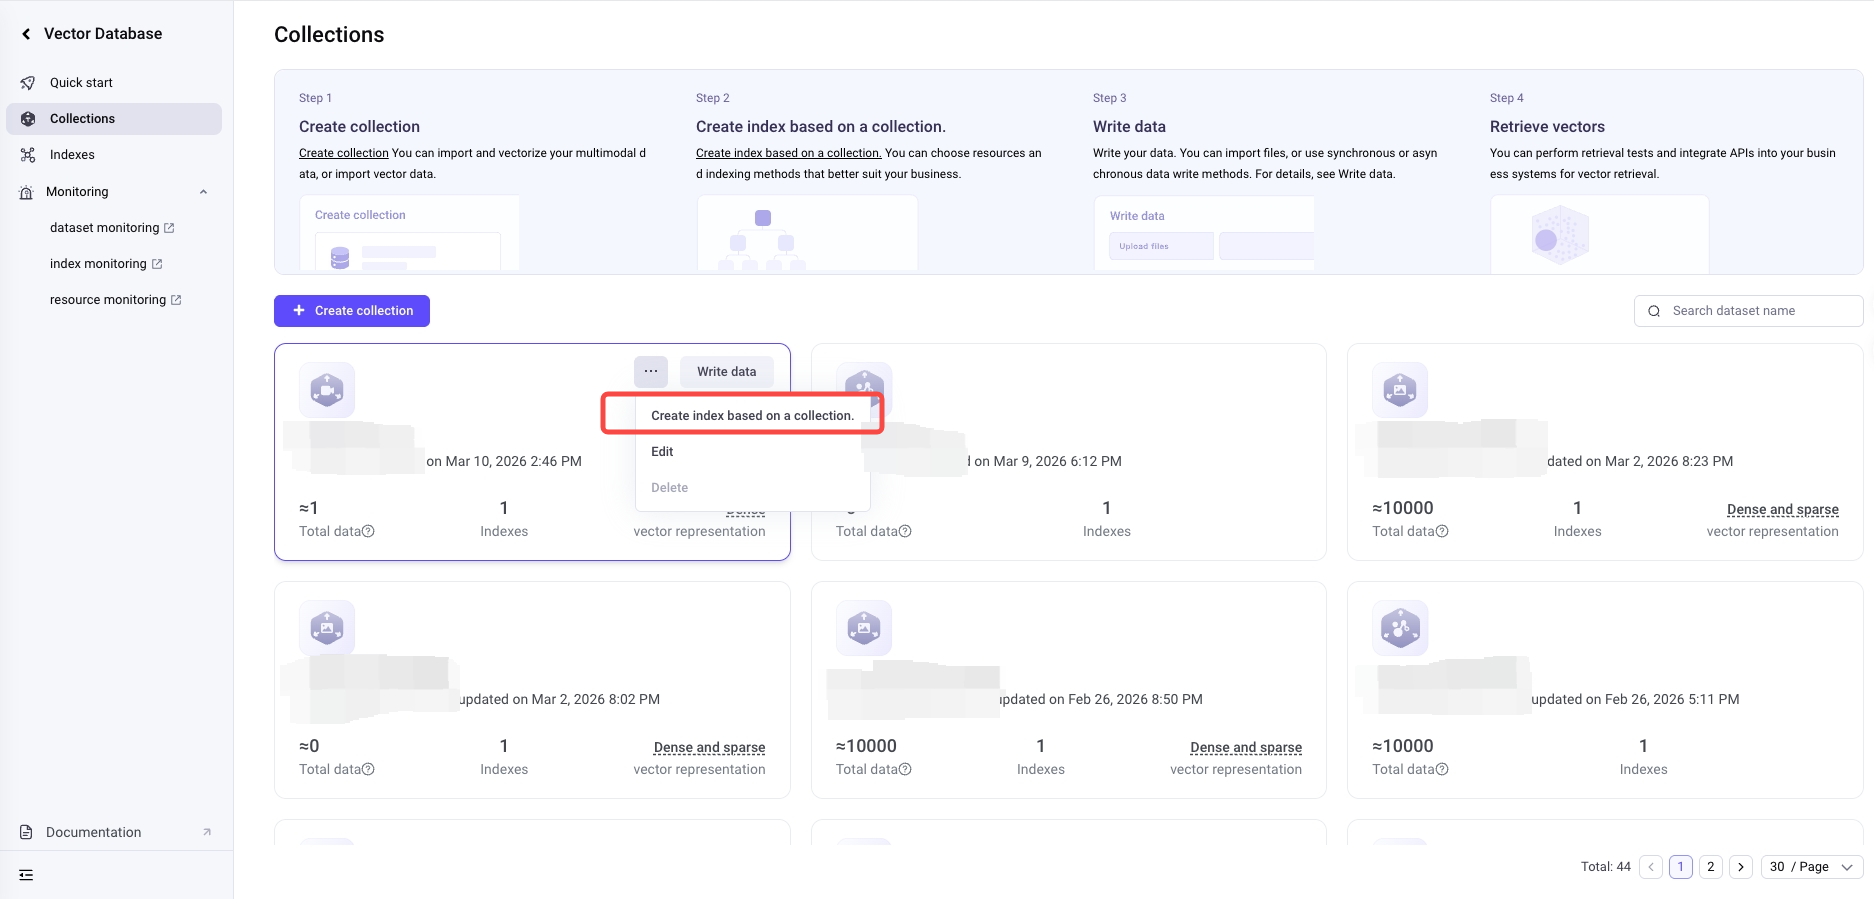Collapse the Monitoring section chevron
Image resolution: width=1874 pixels, height=899 pixels.
click(203, 192)
